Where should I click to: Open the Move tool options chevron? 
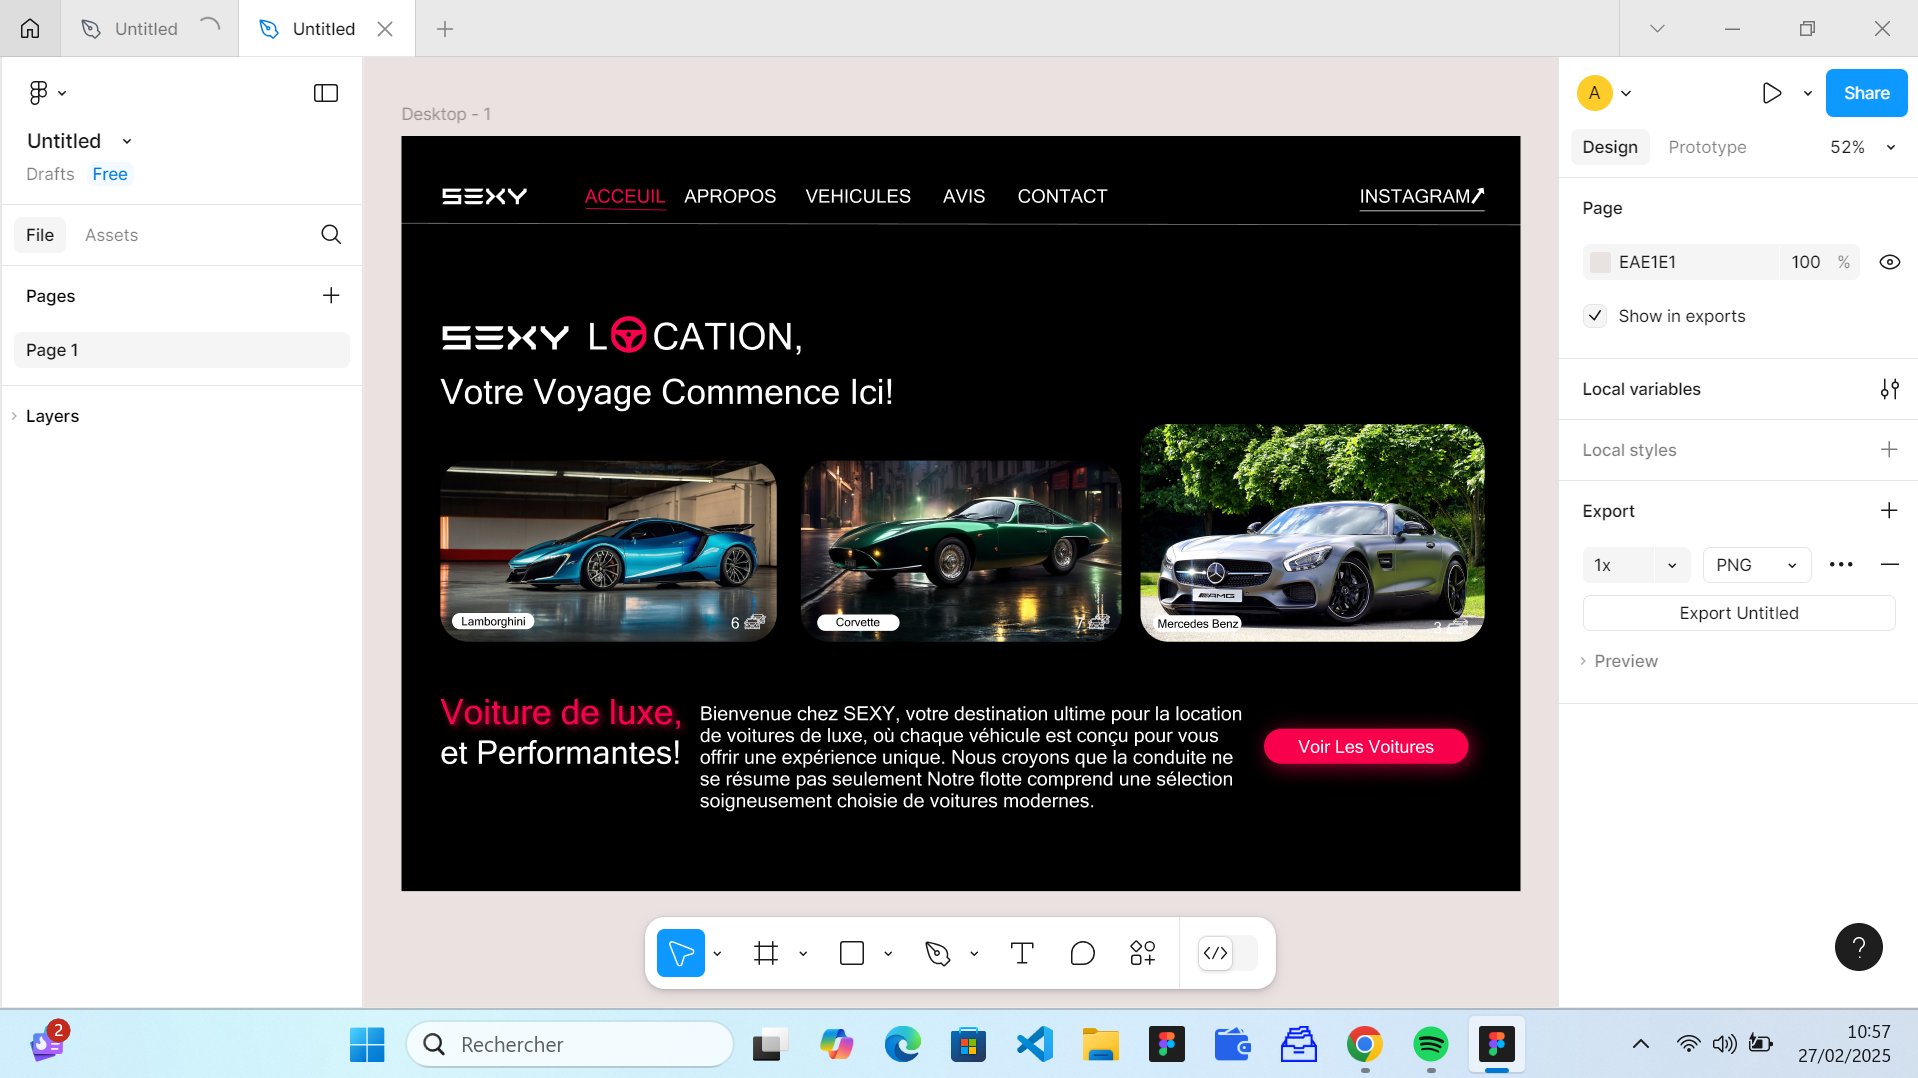pos(717,954)
